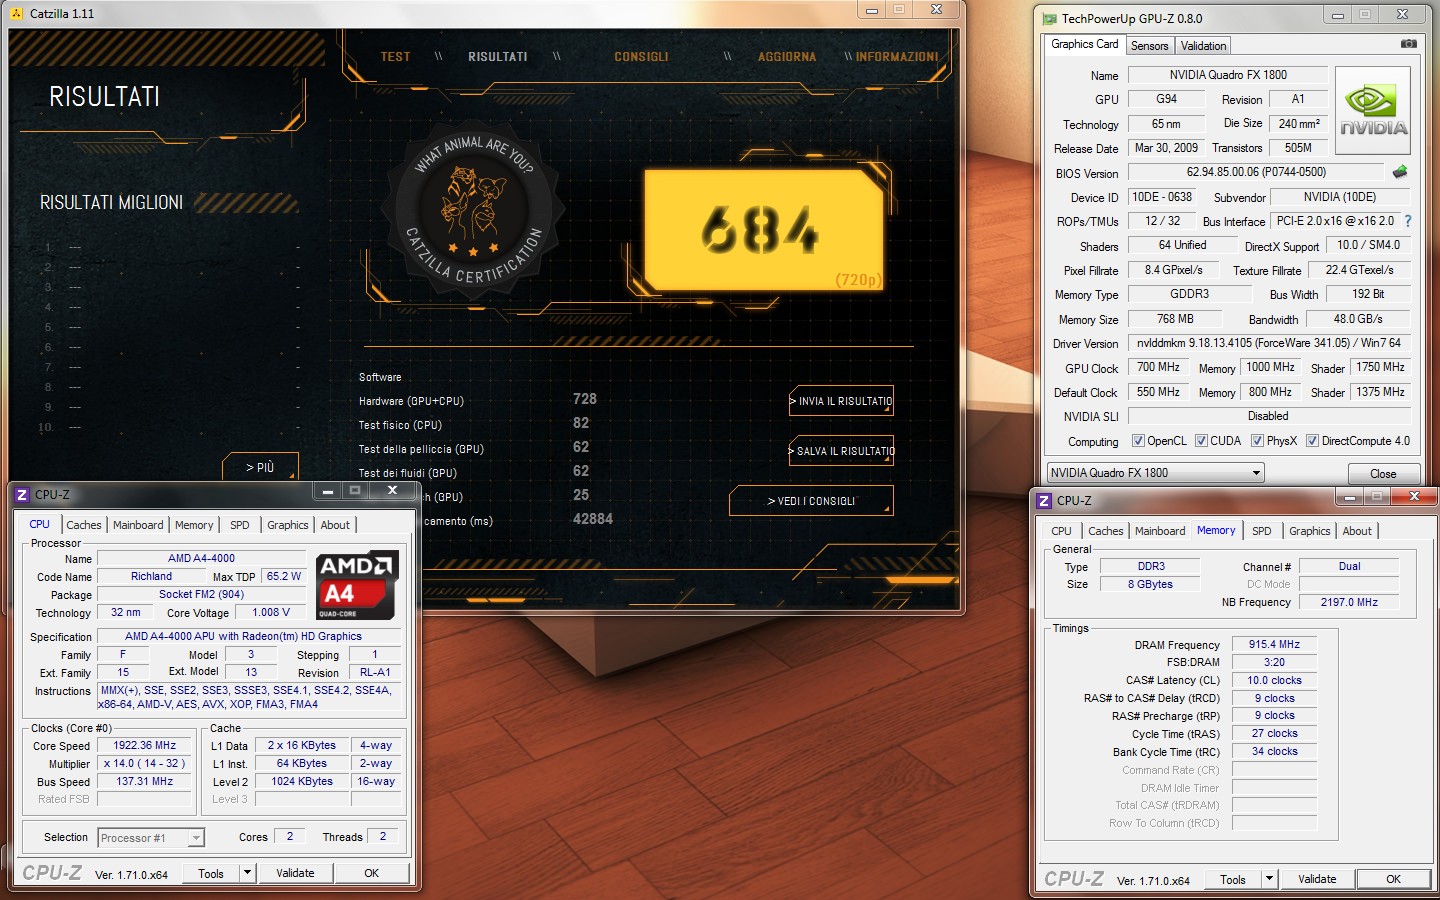Screen dimensions: 1440x900
Task: Click OK button in left CPU-Z
Action: coord(371,873)
